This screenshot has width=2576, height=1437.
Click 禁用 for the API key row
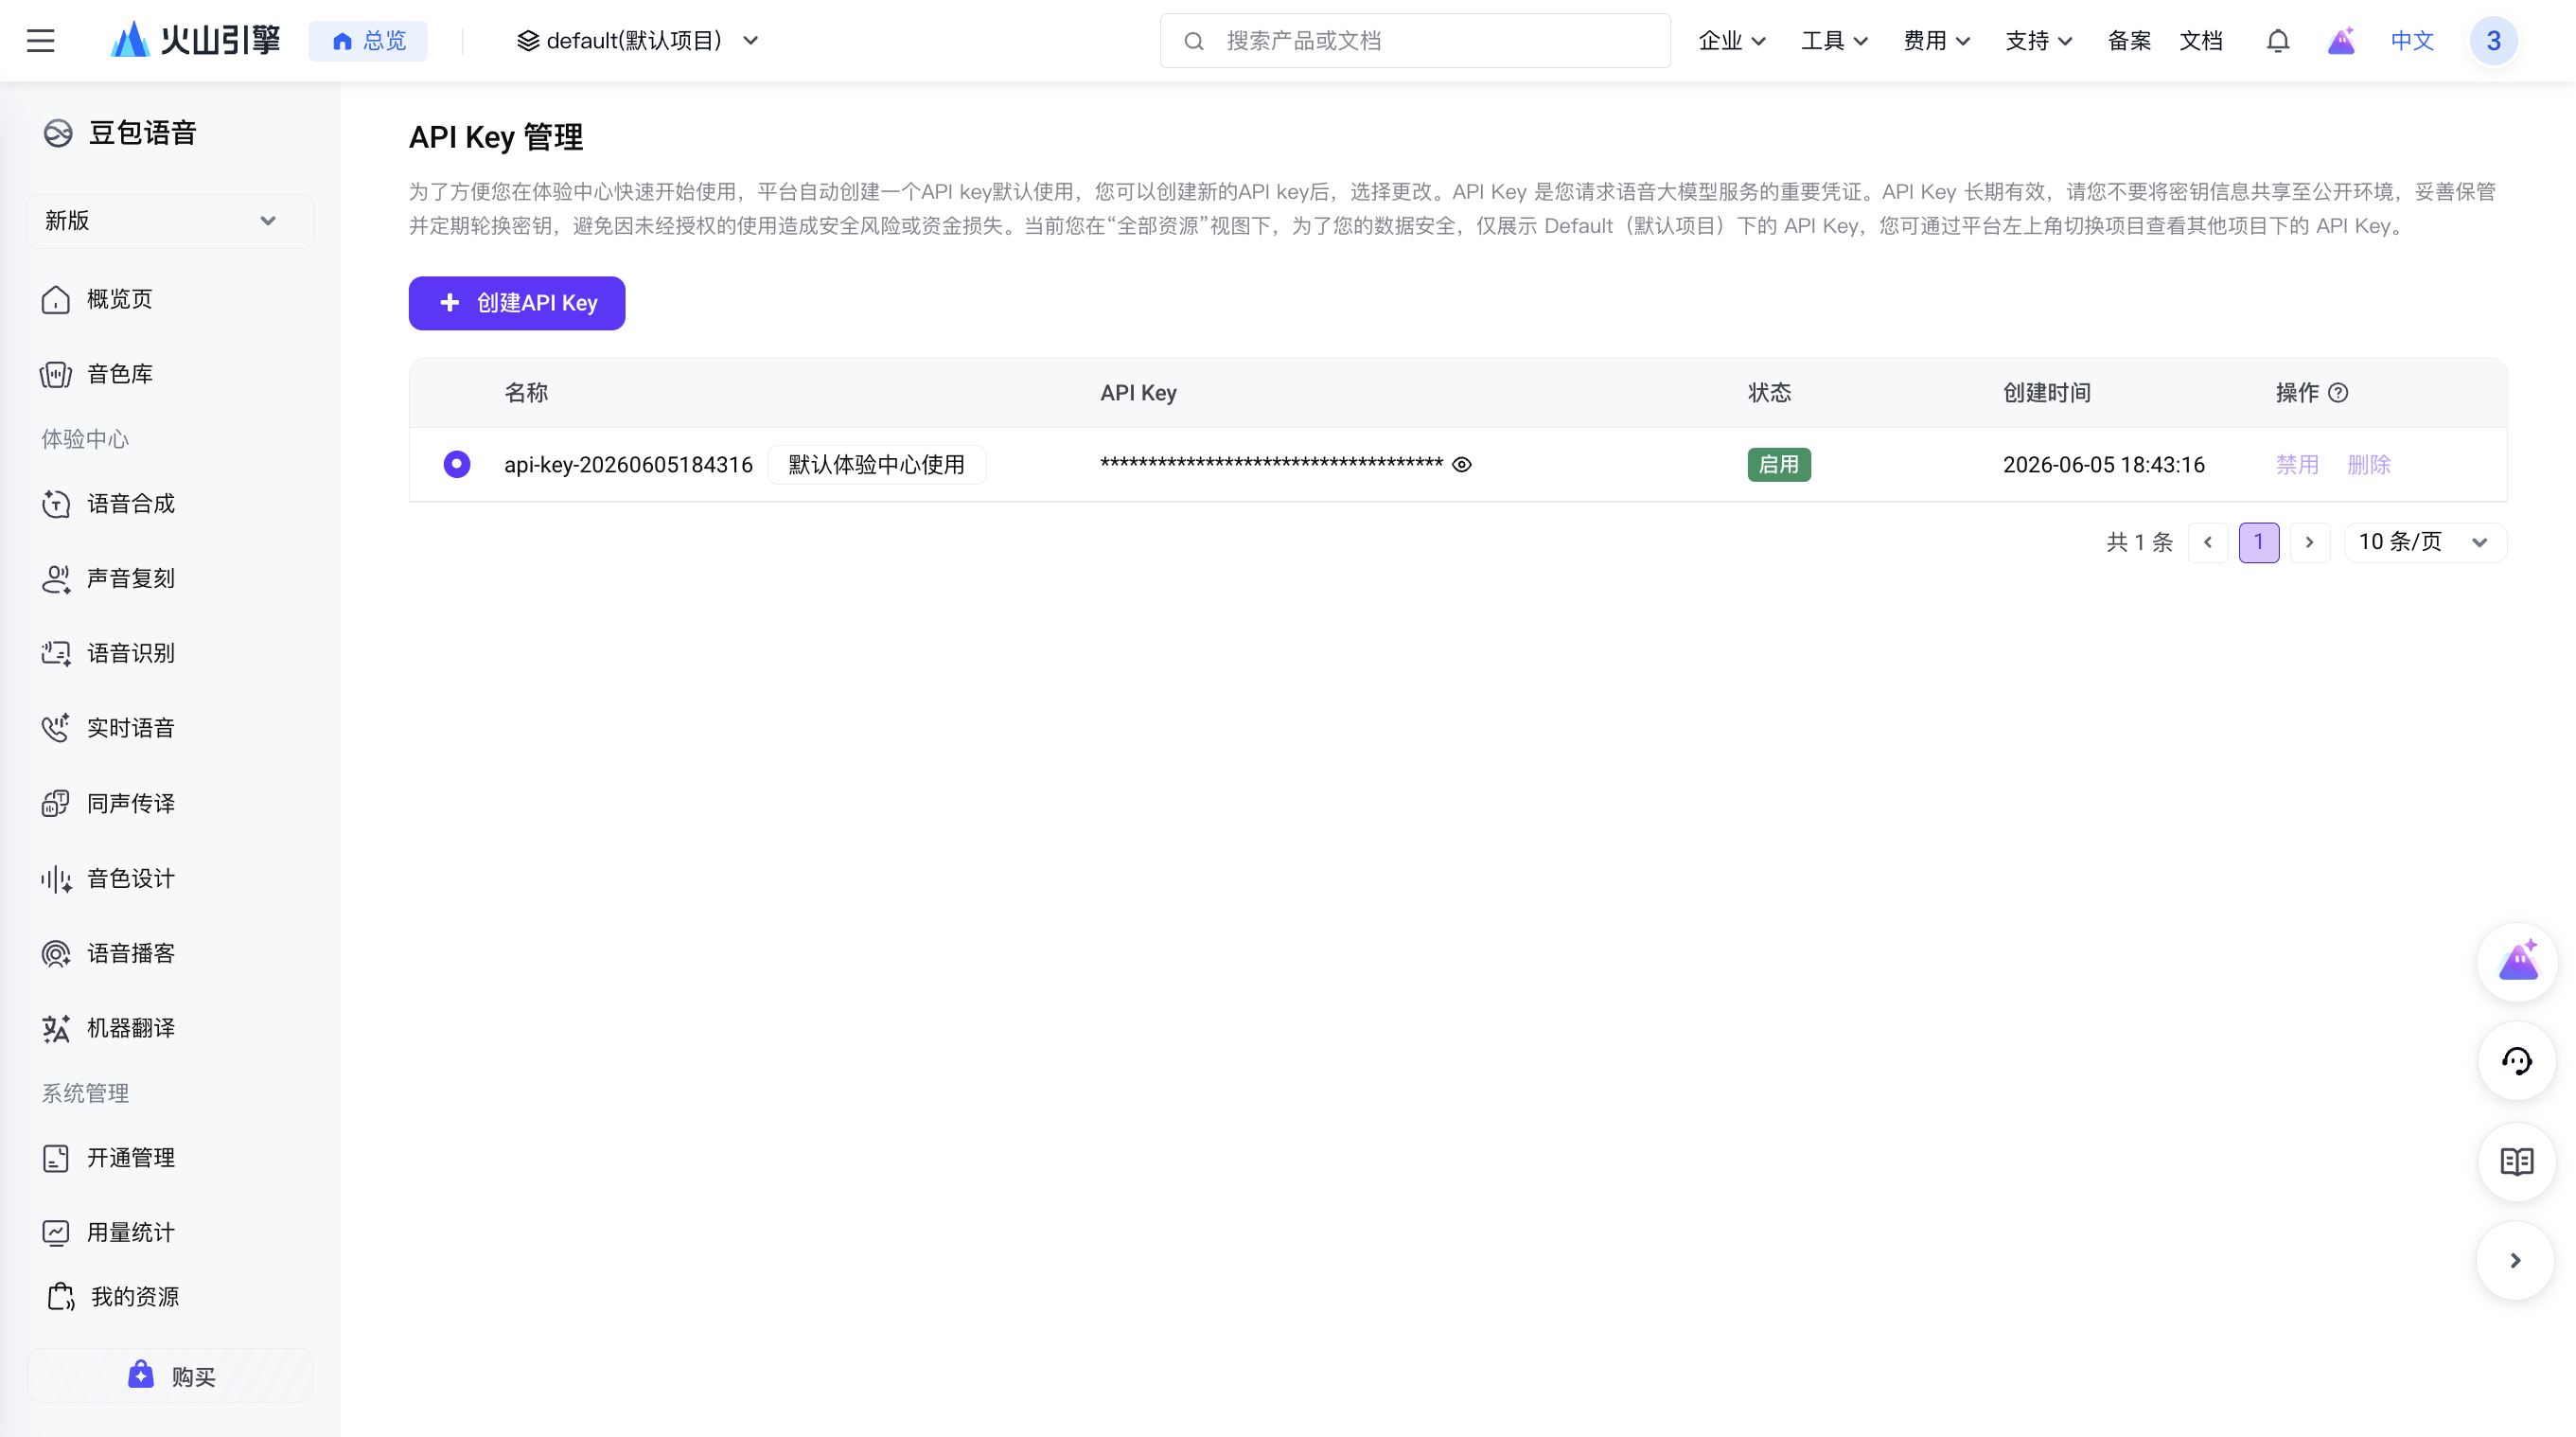click(2297, 465)
